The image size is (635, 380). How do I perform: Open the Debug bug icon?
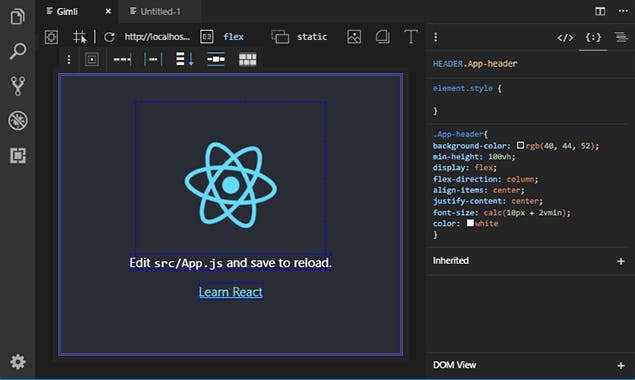pyautogui.click(x=18, y=120)
